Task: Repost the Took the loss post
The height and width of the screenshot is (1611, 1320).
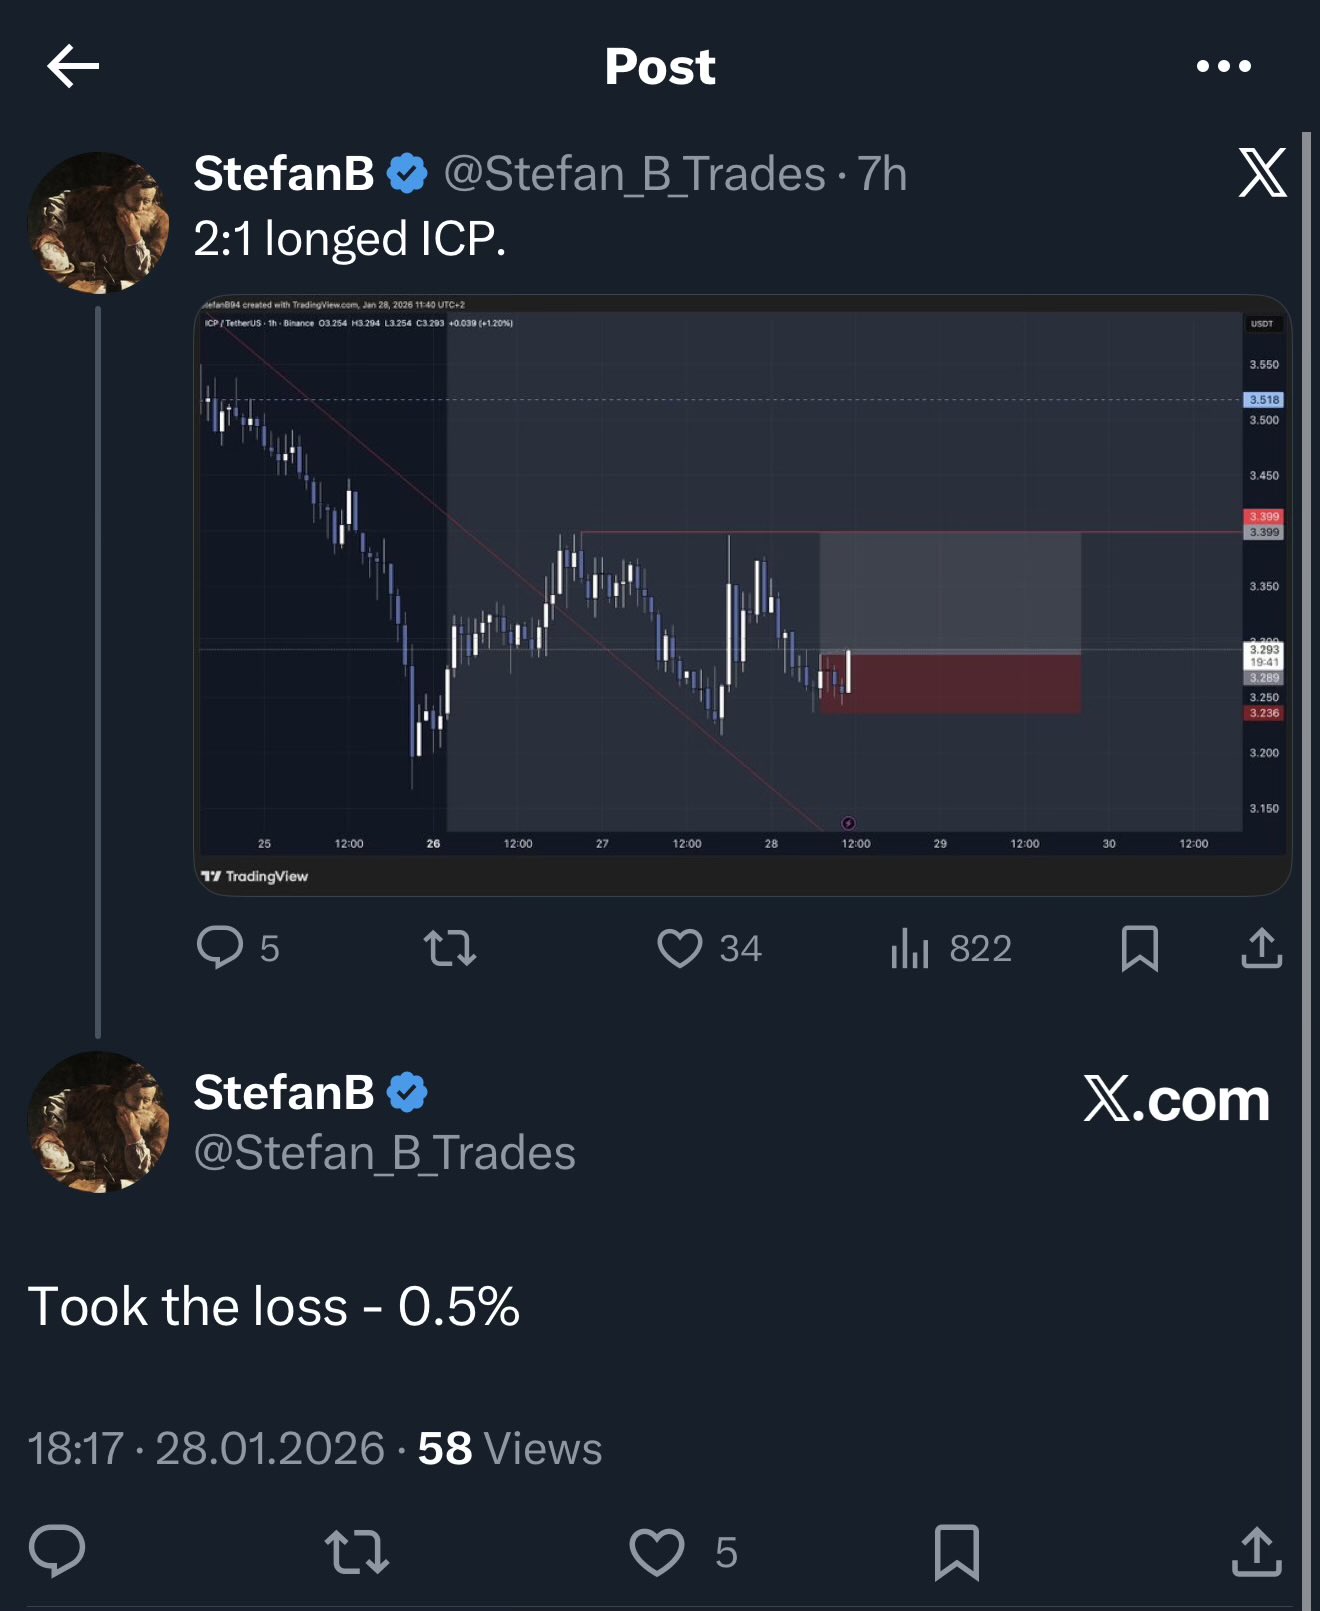Action: point(357,1551)
